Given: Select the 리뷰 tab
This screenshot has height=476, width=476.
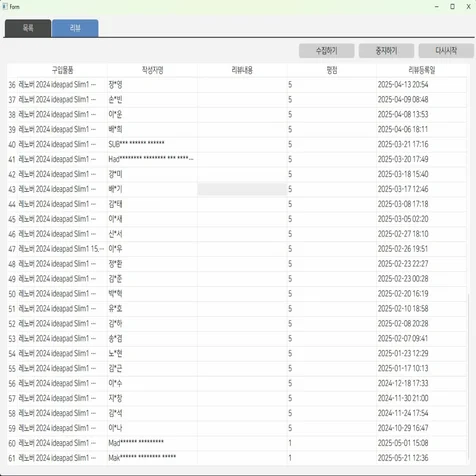Looking at the screenshot, I should (x=75, y=28).
